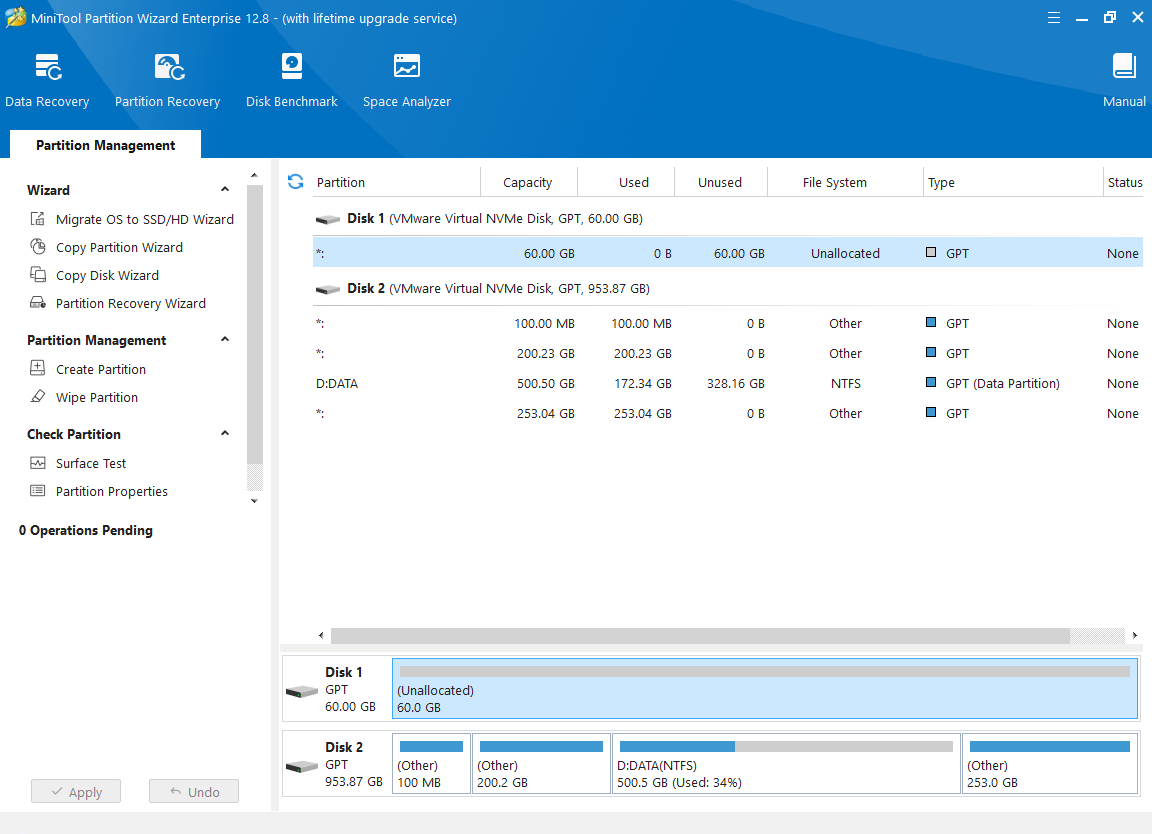Open the Space Analyzer tool
This screenshot has width=1152, height=834.
point(406,80)
